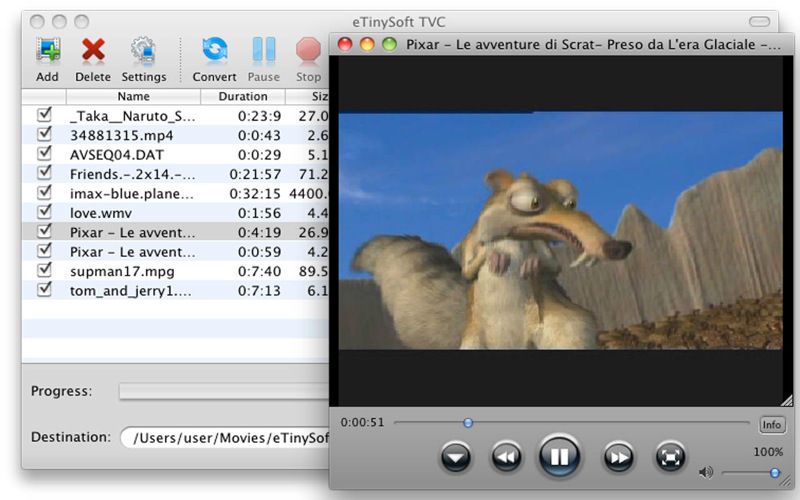Screen dimensions: 800x500
Task: Click the eTinySoft TVC toolbar toggle pill button
Action: point(759,21)
